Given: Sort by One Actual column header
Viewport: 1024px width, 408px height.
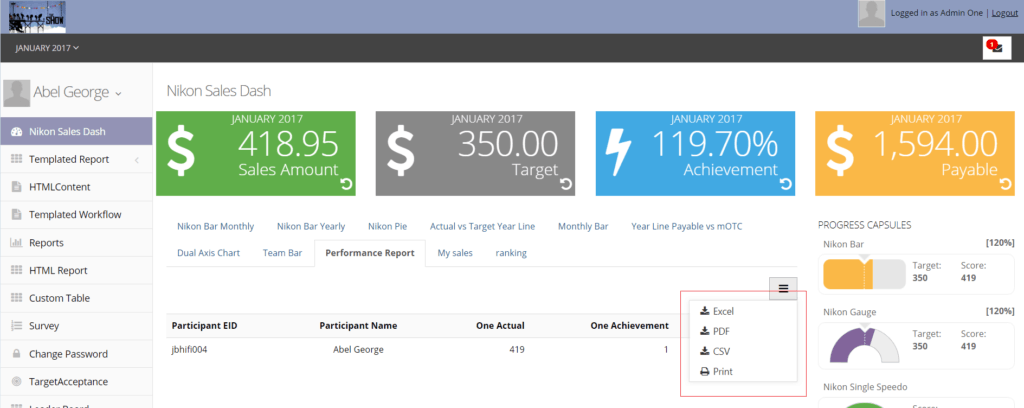Looking at the screenshot, I should (500, 326).
